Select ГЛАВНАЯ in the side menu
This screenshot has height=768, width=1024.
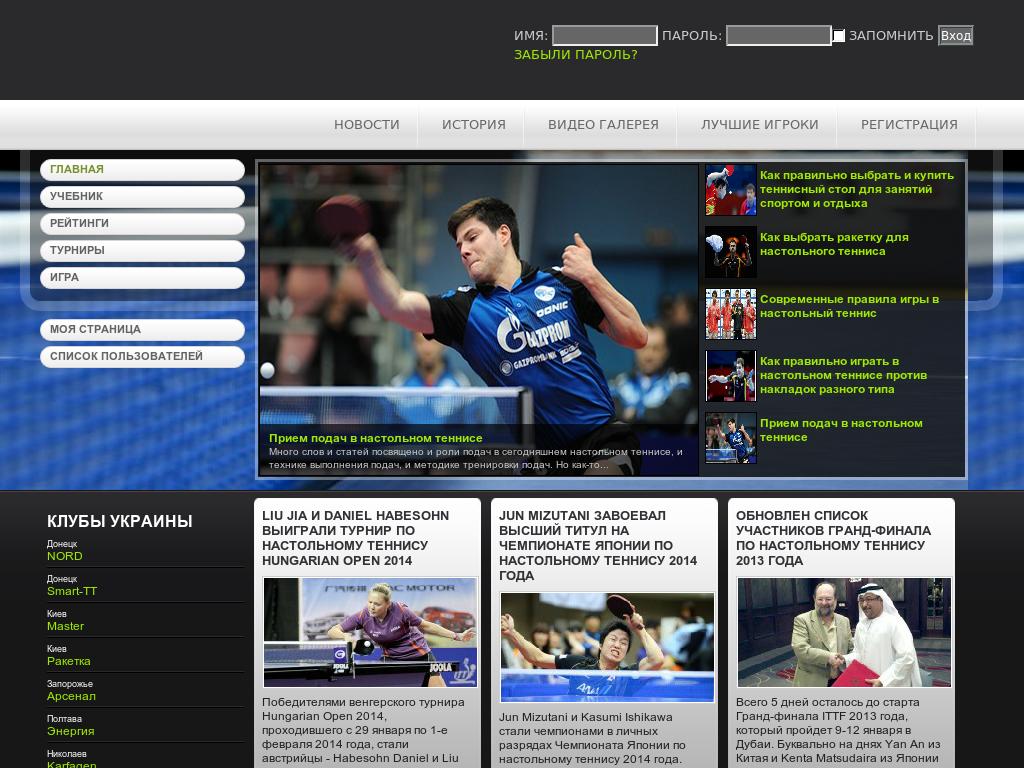(142, 170)
